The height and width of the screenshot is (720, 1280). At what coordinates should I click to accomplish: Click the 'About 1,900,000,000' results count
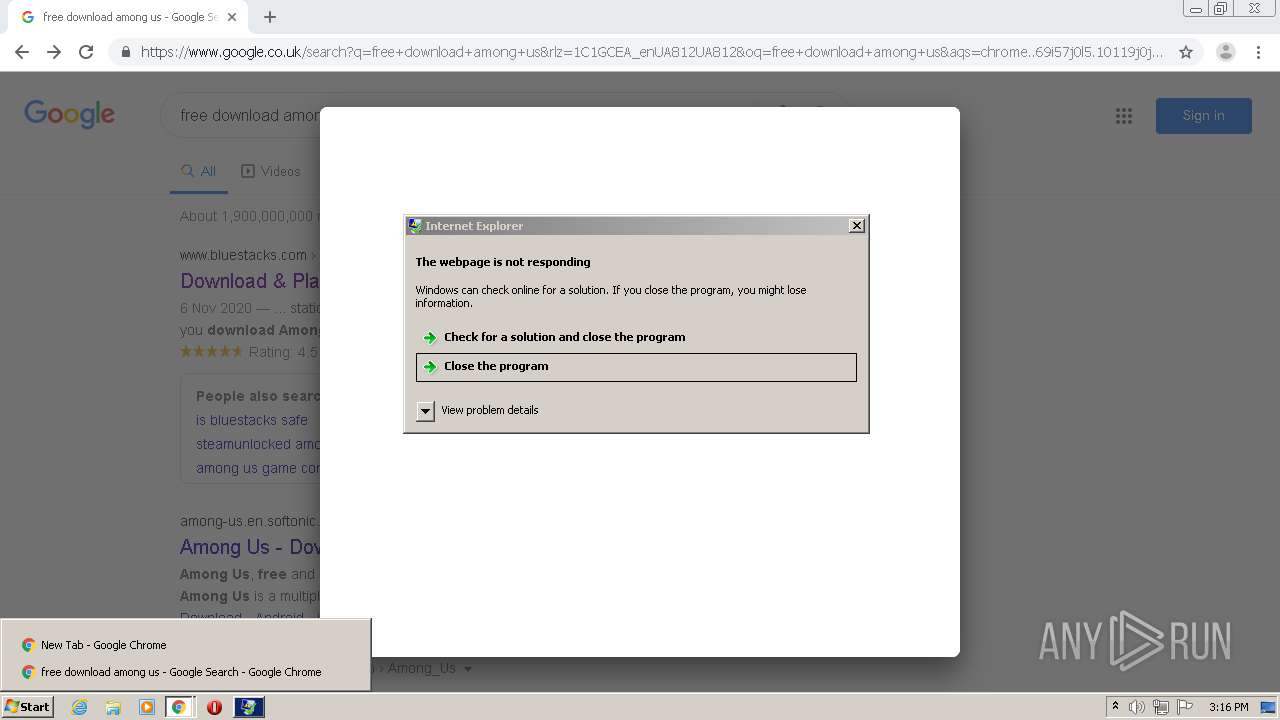248,216
